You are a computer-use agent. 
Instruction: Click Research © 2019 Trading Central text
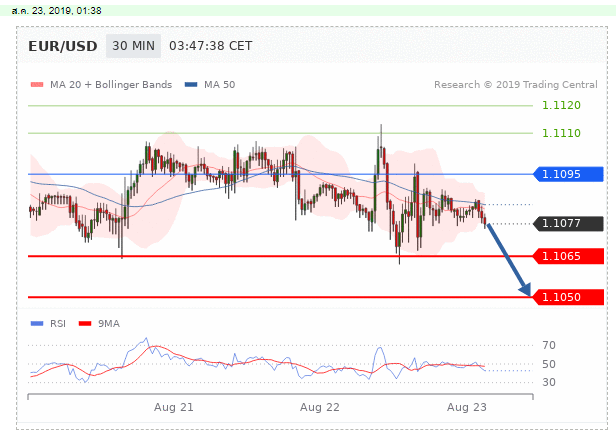(515, 84)
